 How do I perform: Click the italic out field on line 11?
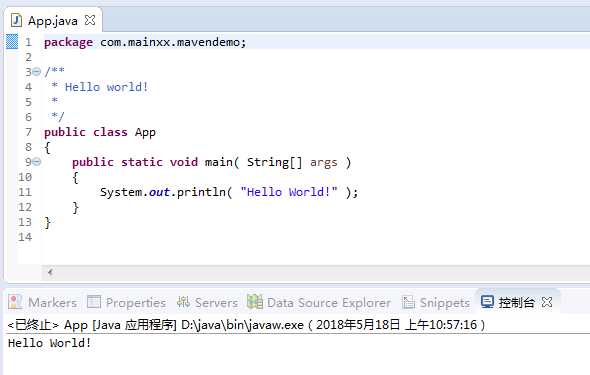[160, 192]
